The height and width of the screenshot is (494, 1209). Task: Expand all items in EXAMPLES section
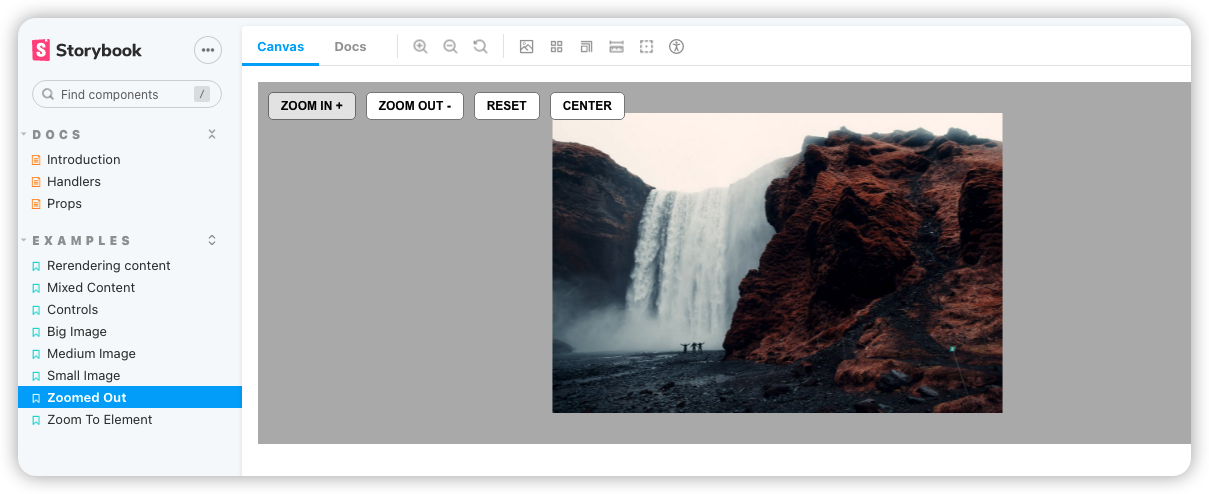click(x=212, y=241)
